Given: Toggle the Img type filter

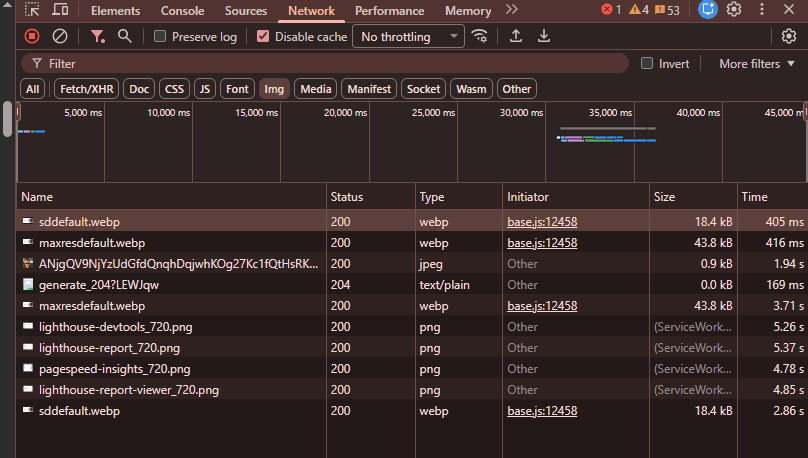Looking at the screenshot, I should 274,89.
